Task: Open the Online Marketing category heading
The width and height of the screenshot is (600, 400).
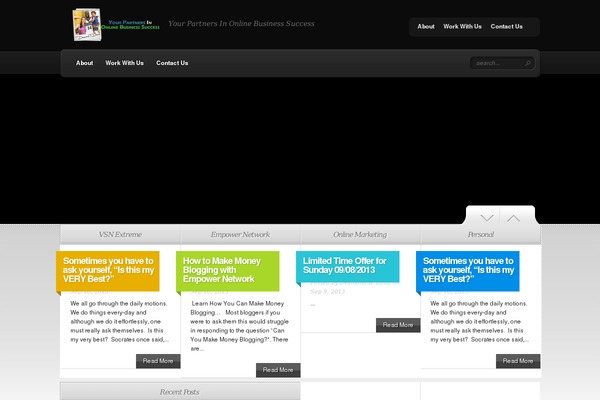Action: coord(360,234)
